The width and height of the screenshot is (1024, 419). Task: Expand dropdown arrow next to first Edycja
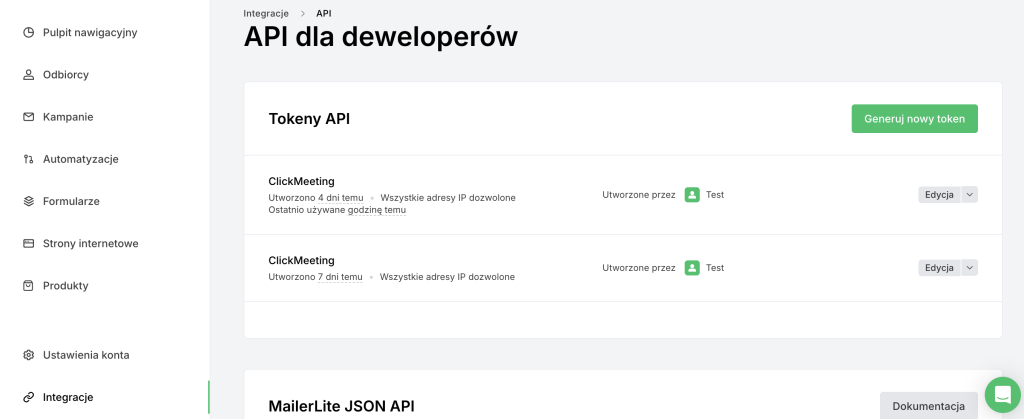969,195
